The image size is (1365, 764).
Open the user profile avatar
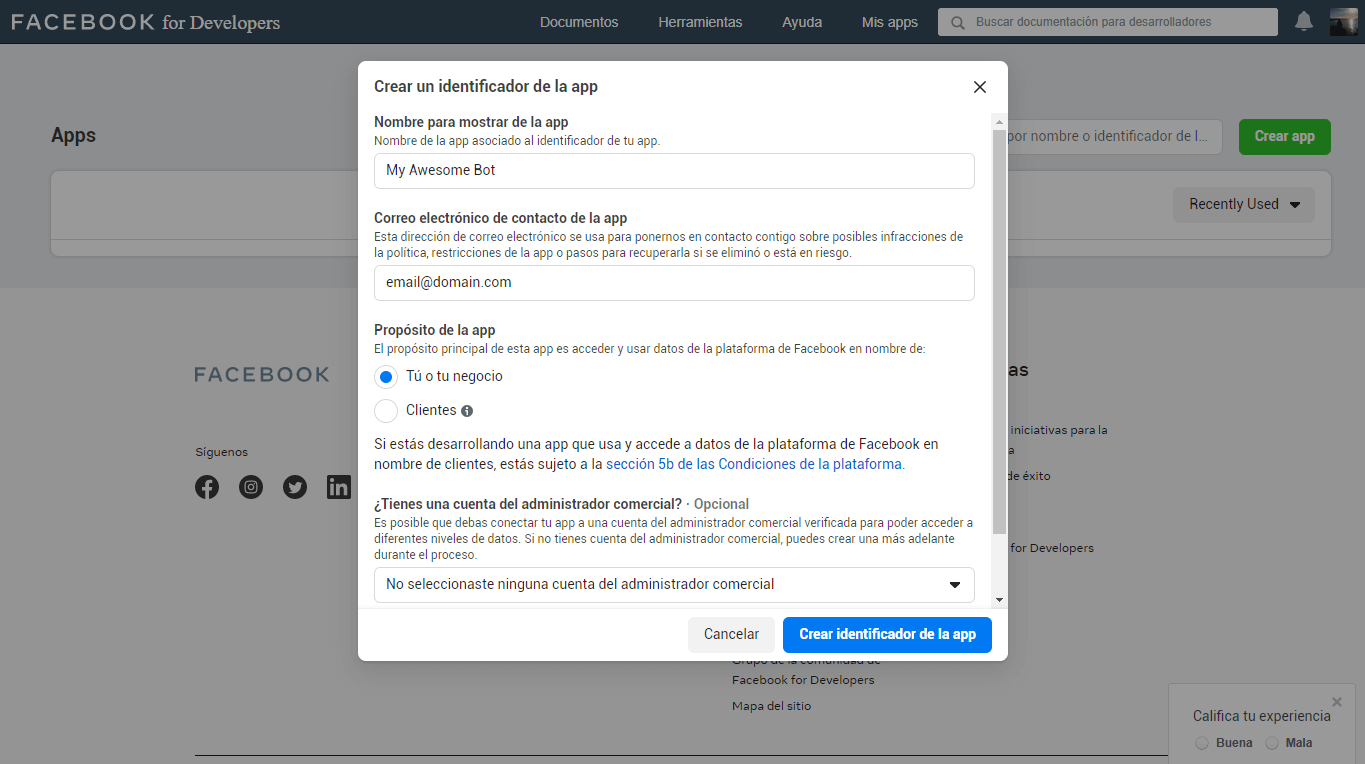pyautogui.click(x=1343, y=21)
